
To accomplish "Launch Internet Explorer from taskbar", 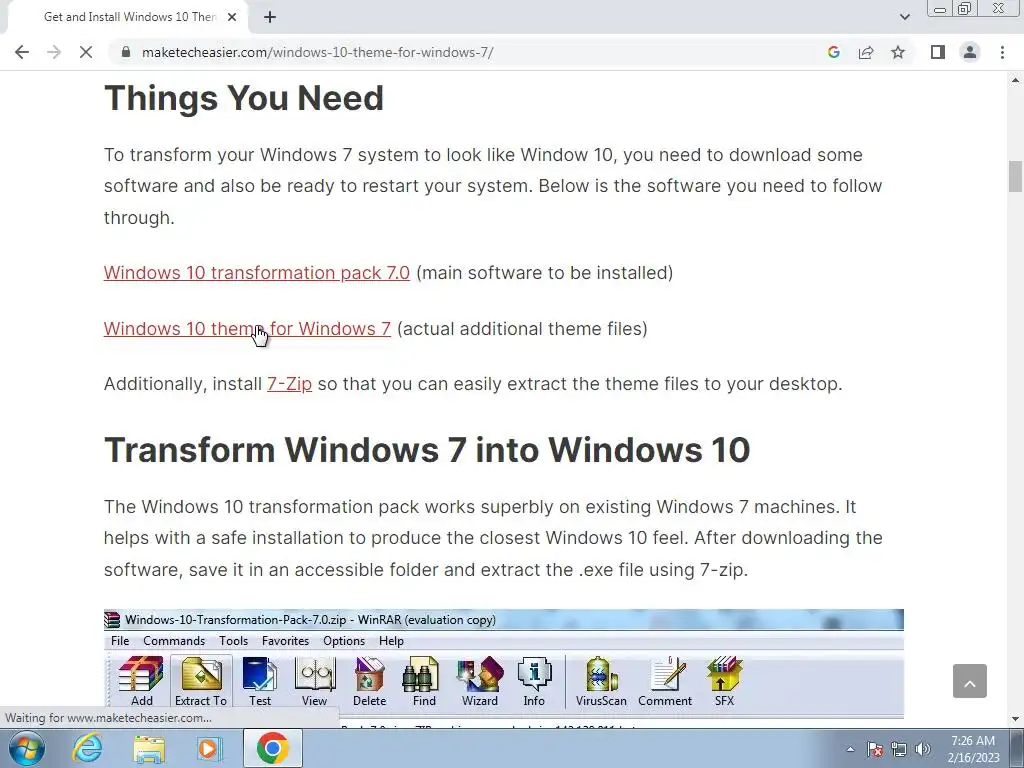I will pos(87,748).
